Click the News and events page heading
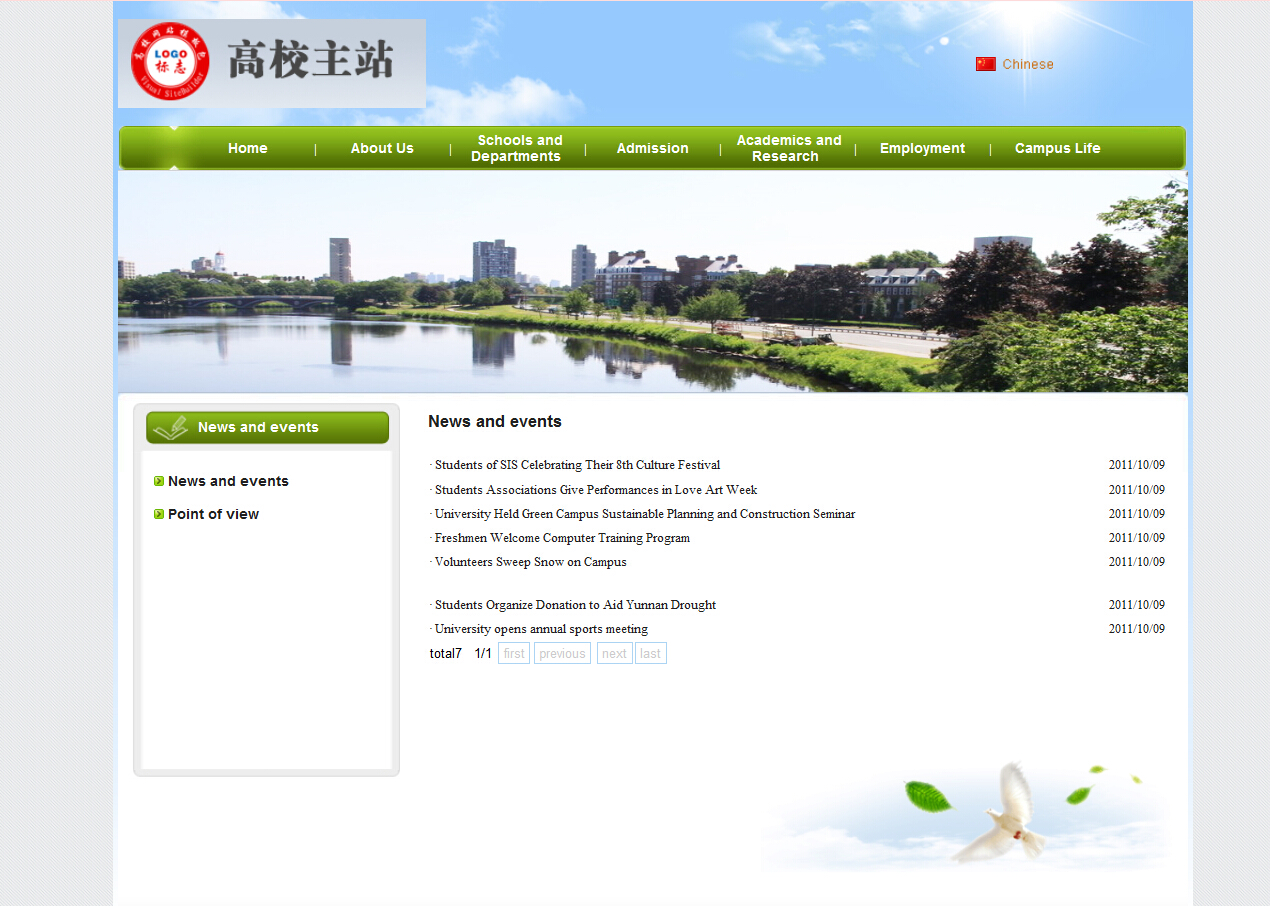The width and height of the screenshot is (1270, 906). (x=495, y=422)
